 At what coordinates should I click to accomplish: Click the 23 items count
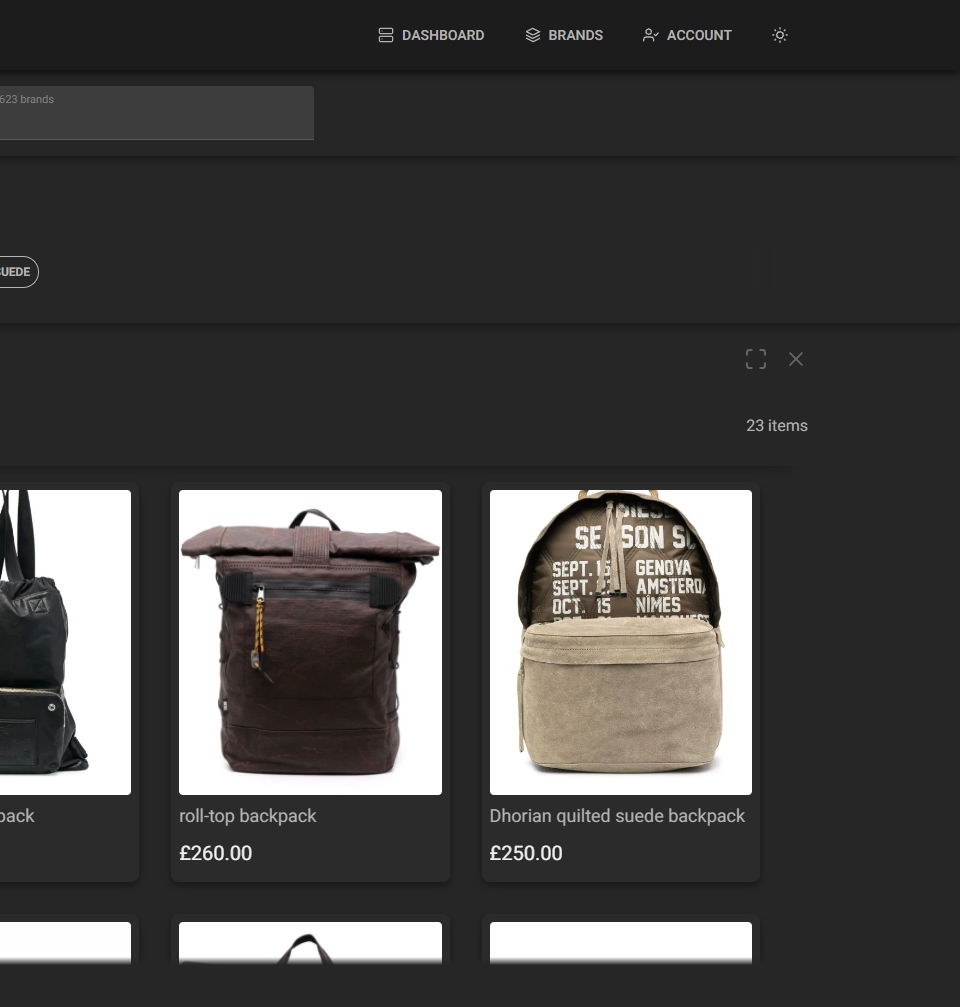click(x=777, y=425)
